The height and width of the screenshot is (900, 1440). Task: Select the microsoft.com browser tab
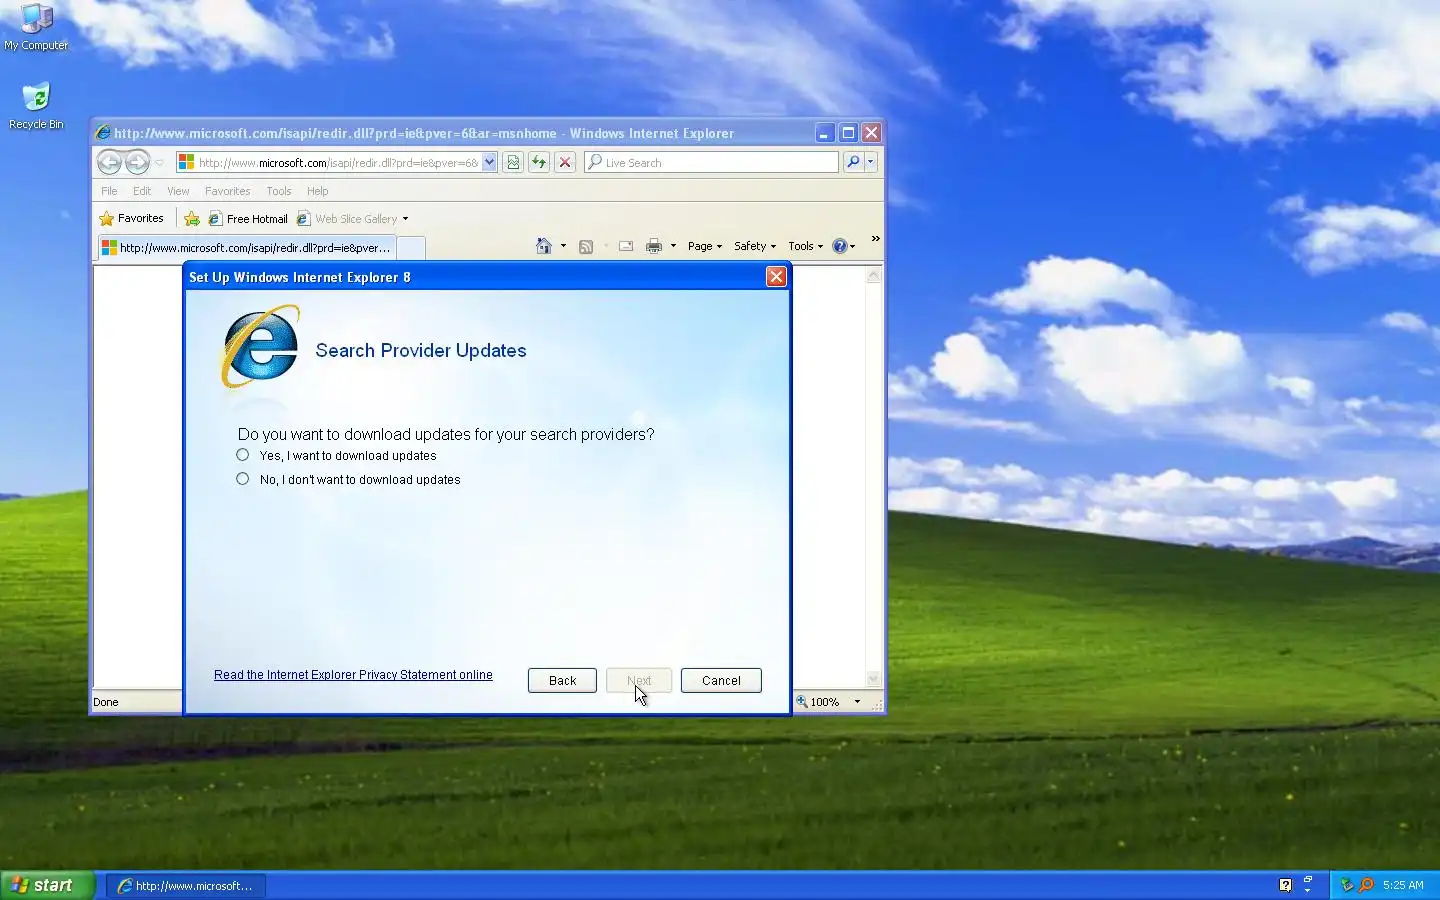pyautogui.click(x=246, y=247)
